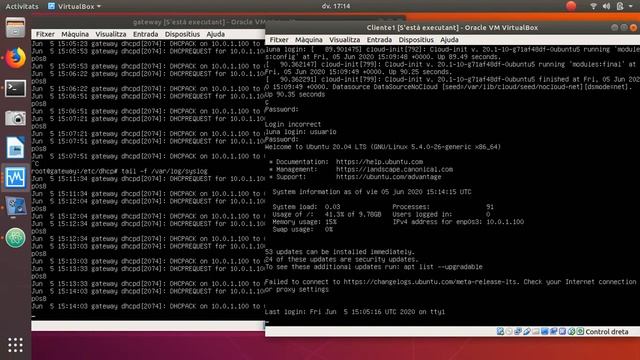Open Visualitza menu in the Cliente1 window
The image size is (640, 360).
(344, 40)
